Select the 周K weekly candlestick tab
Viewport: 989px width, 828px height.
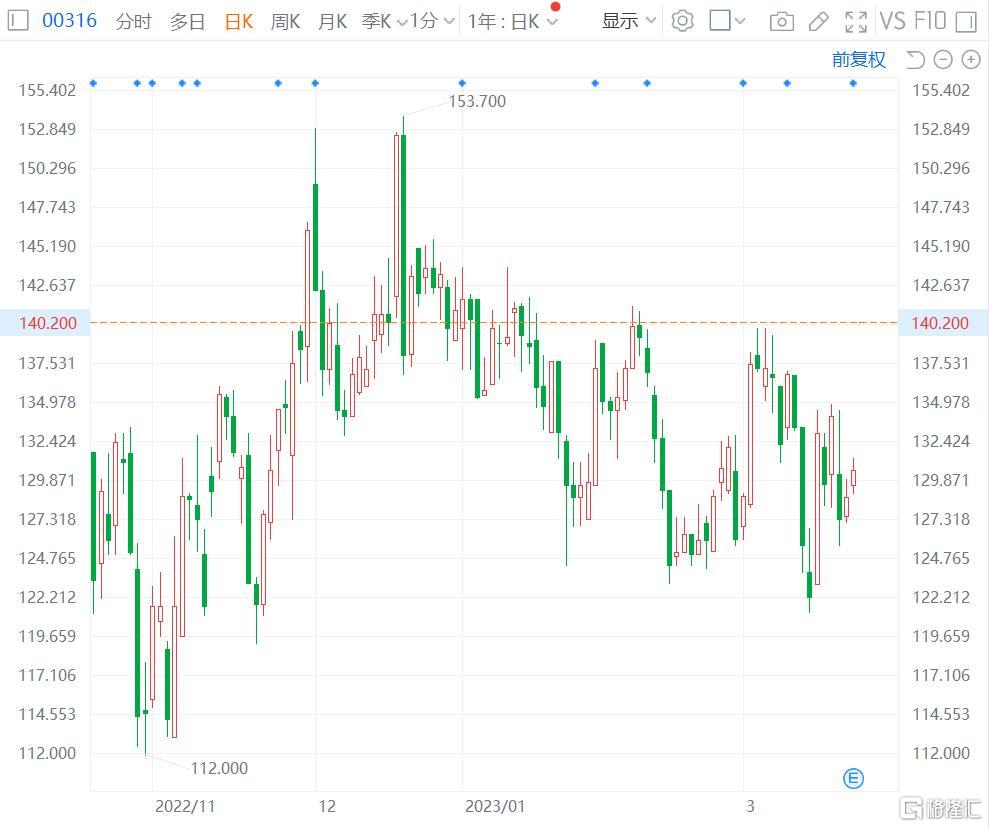tap(285, 21)
